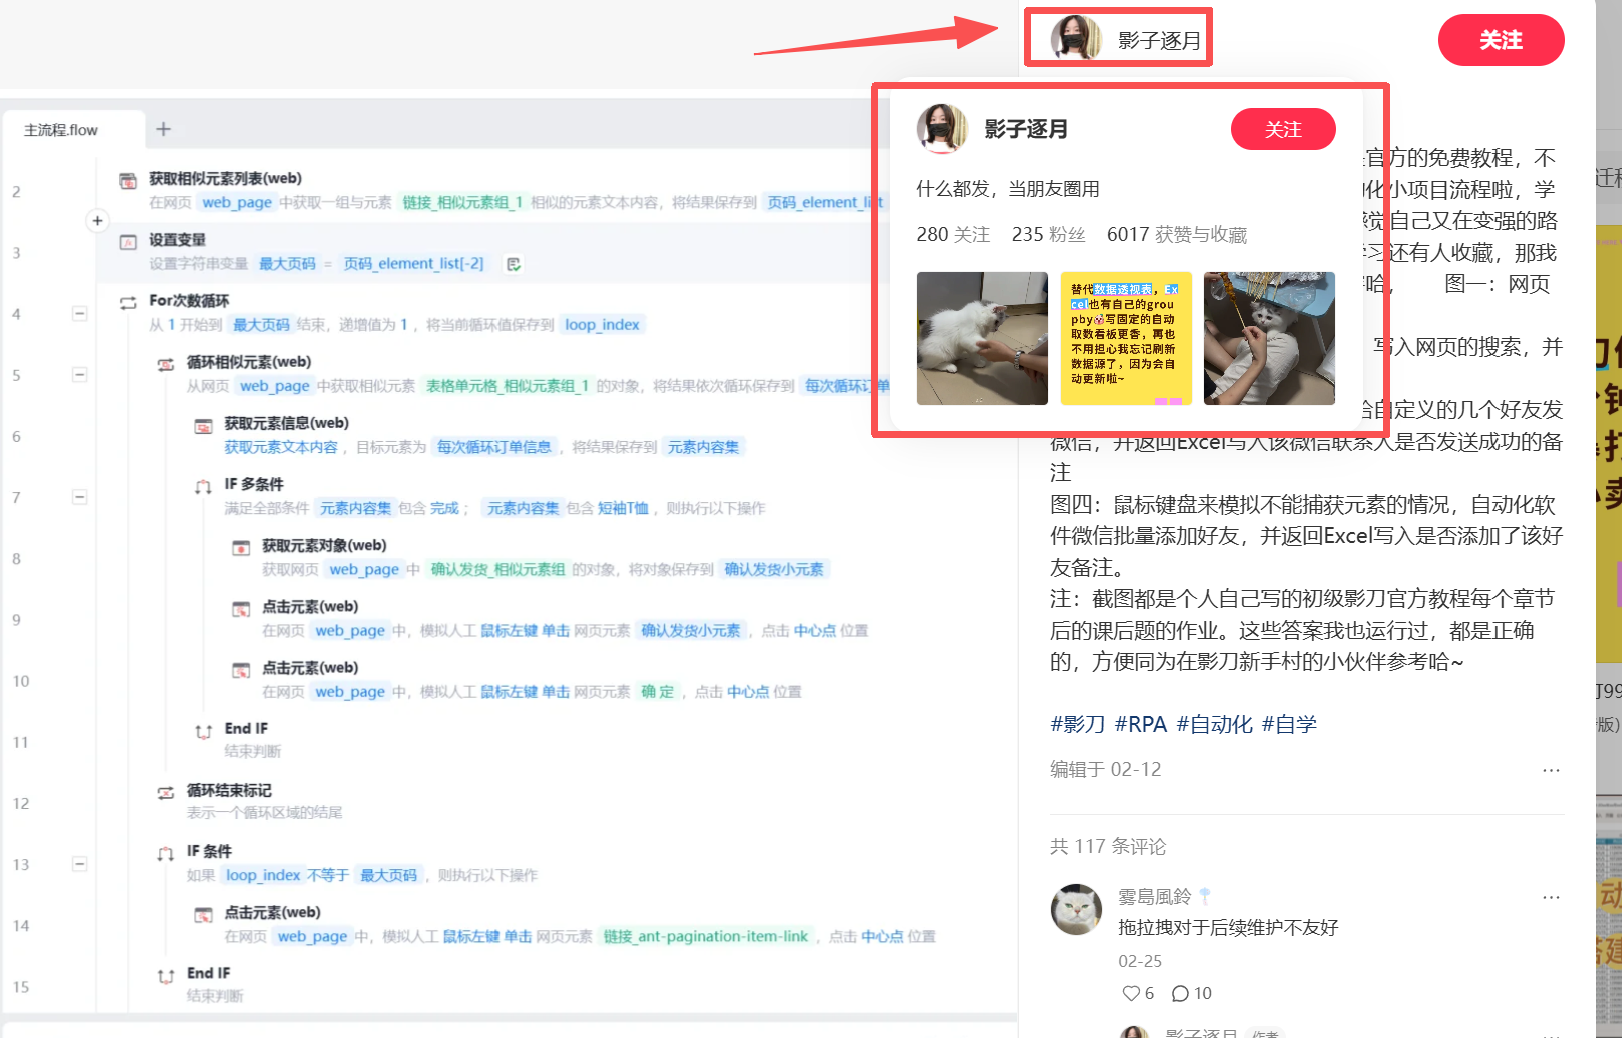Collapse the IF 条件 block at line 13
The image size is (1622, 1038).
pos(80,864)
